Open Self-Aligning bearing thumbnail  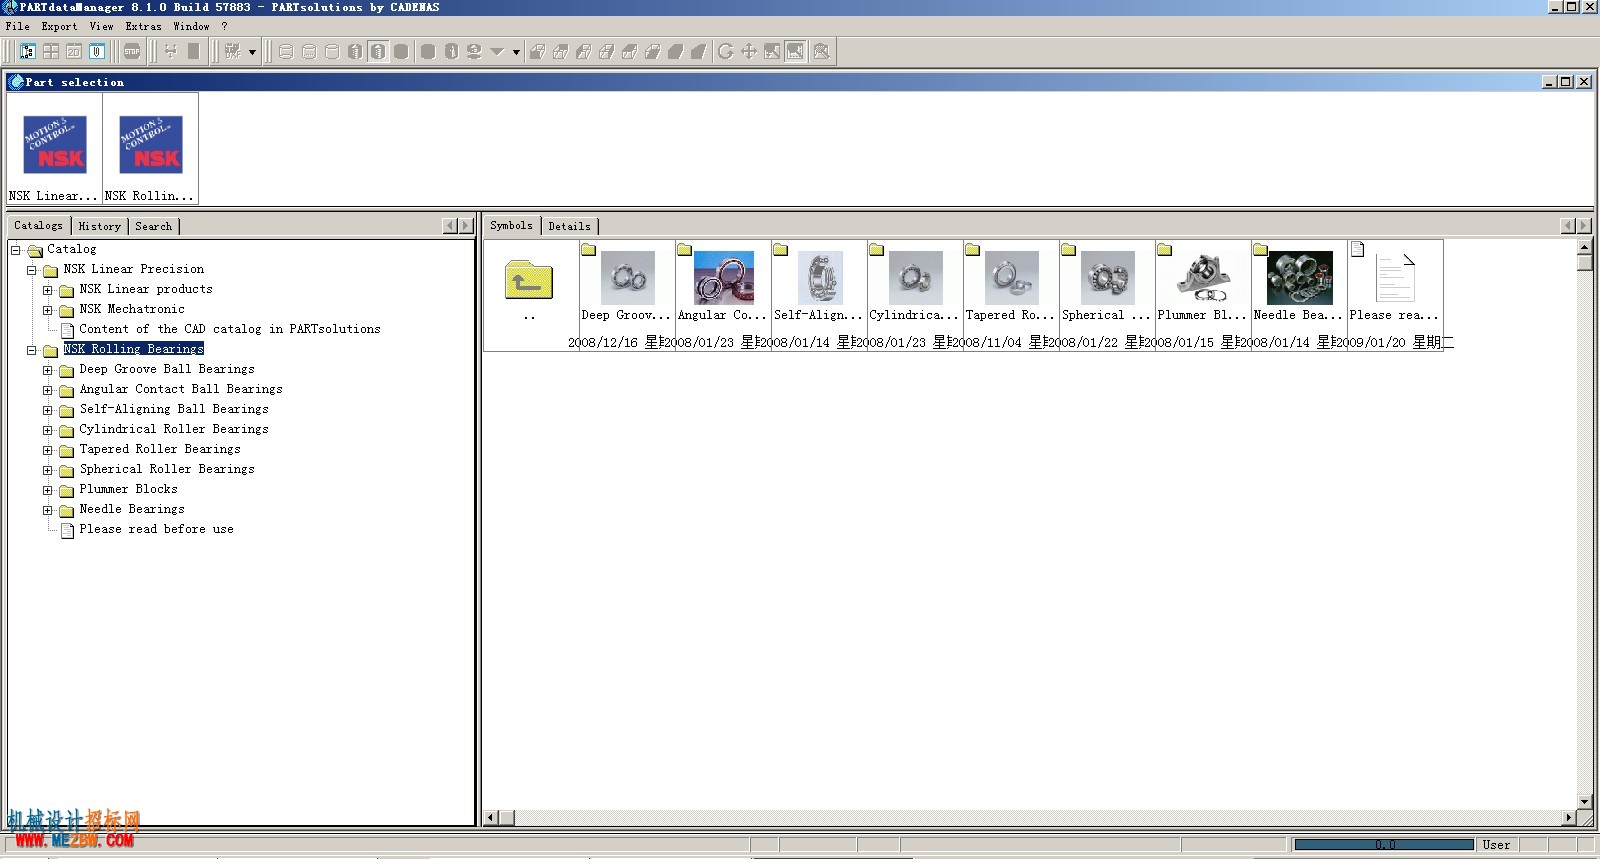pyautogui.click(x=820, y=278)
